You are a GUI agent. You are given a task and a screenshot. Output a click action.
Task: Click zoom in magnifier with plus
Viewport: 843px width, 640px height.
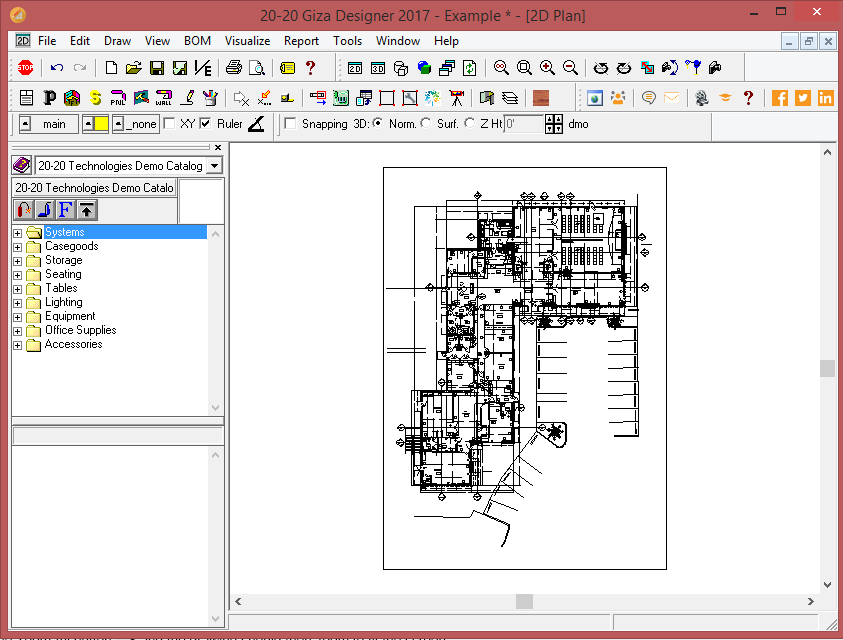coord(547,68)
